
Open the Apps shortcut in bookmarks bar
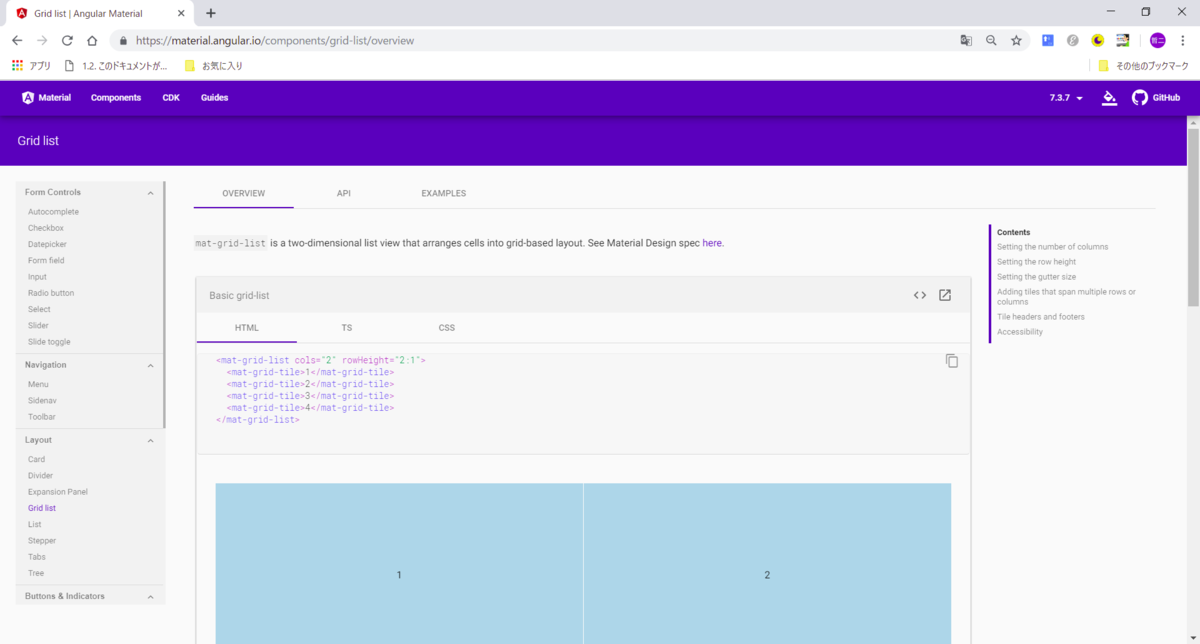pyautogui.click(x=31, y=66)
